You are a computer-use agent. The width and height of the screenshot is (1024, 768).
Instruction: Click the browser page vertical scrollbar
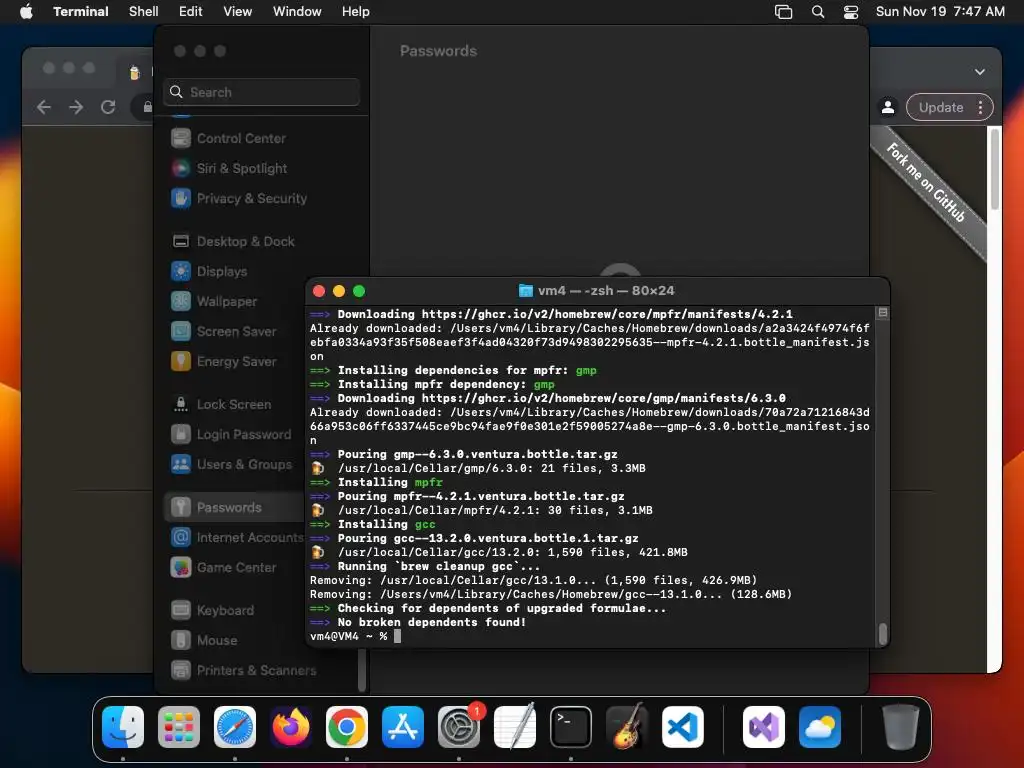coord(995,169)
